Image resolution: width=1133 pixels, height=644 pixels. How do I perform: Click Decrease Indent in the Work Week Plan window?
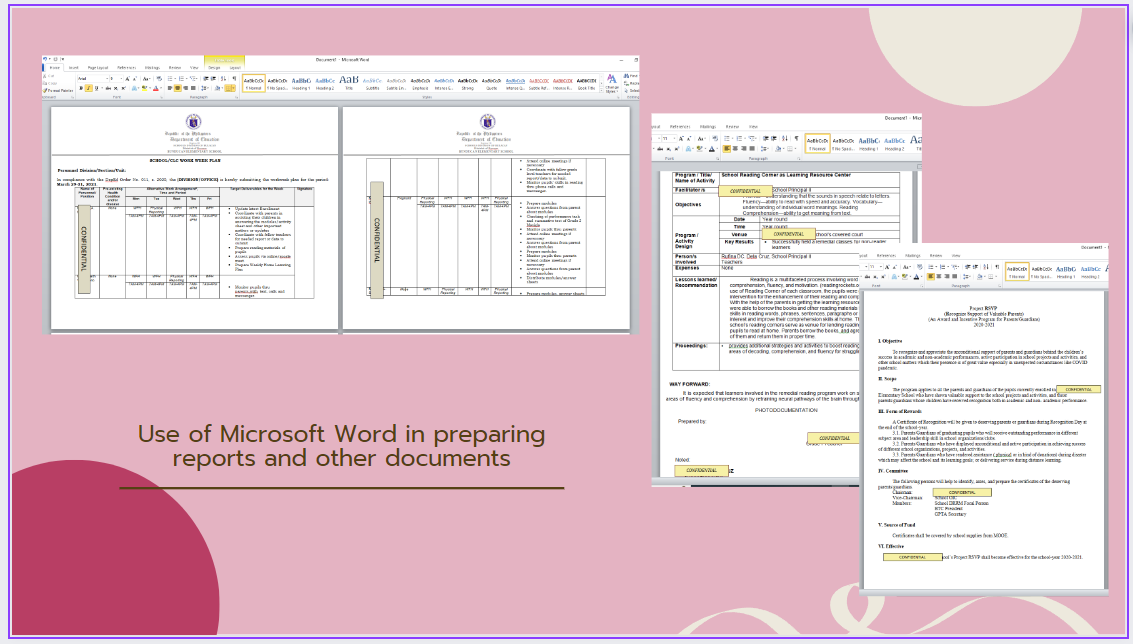[206, 78]
